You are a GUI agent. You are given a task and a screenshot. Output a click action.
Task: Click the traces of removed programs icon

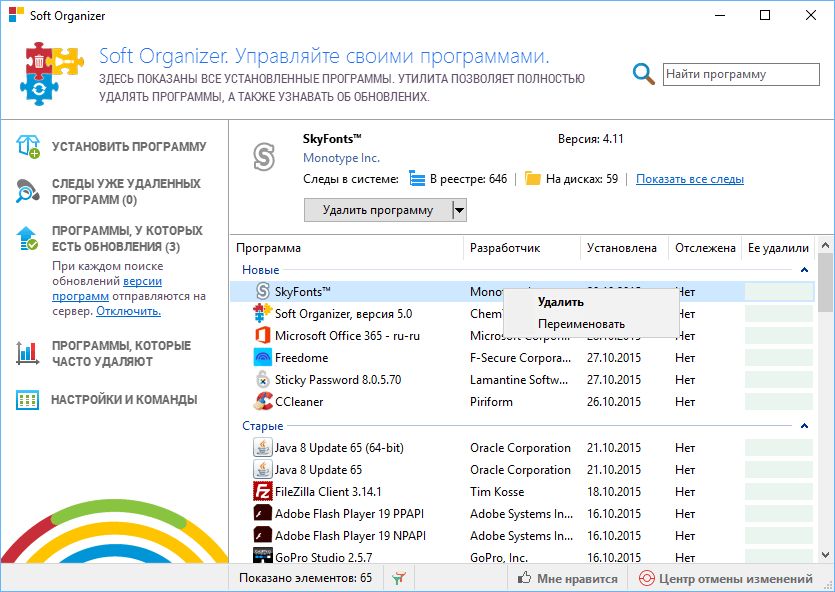28,192
